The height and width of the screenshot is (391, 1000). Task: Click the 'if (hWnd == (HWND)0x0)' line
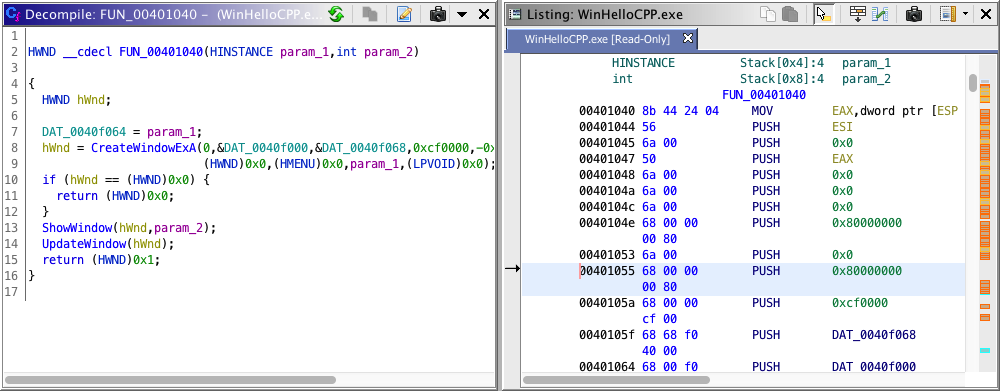click(126, 180)
